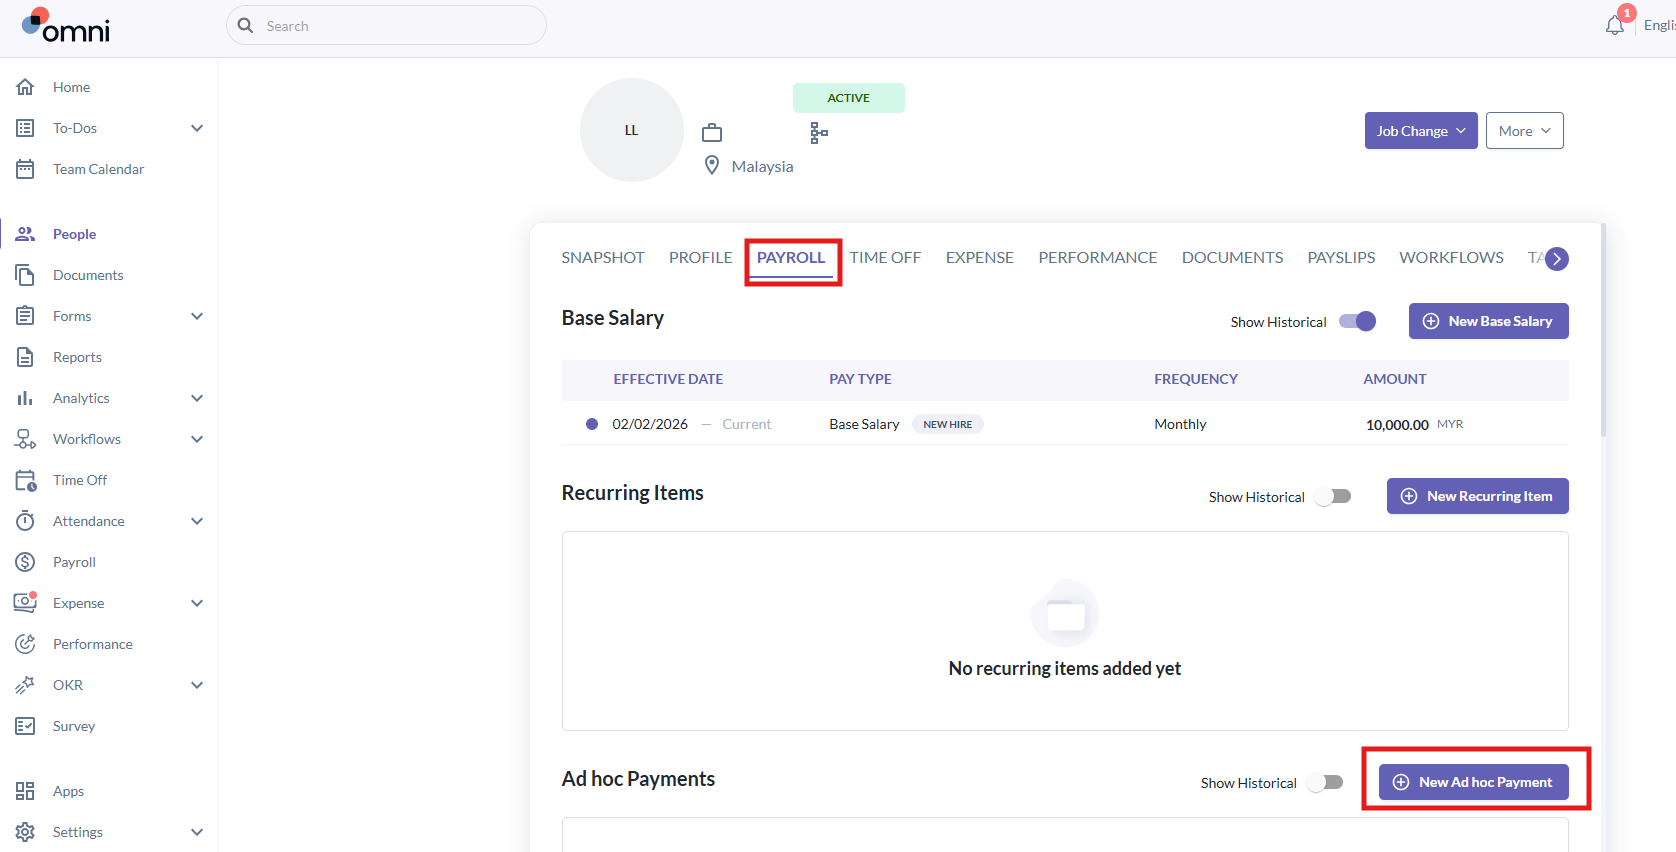Enable Show Historical toggle for Recurring Items
1676x852 pixels.
[1333, 496]
